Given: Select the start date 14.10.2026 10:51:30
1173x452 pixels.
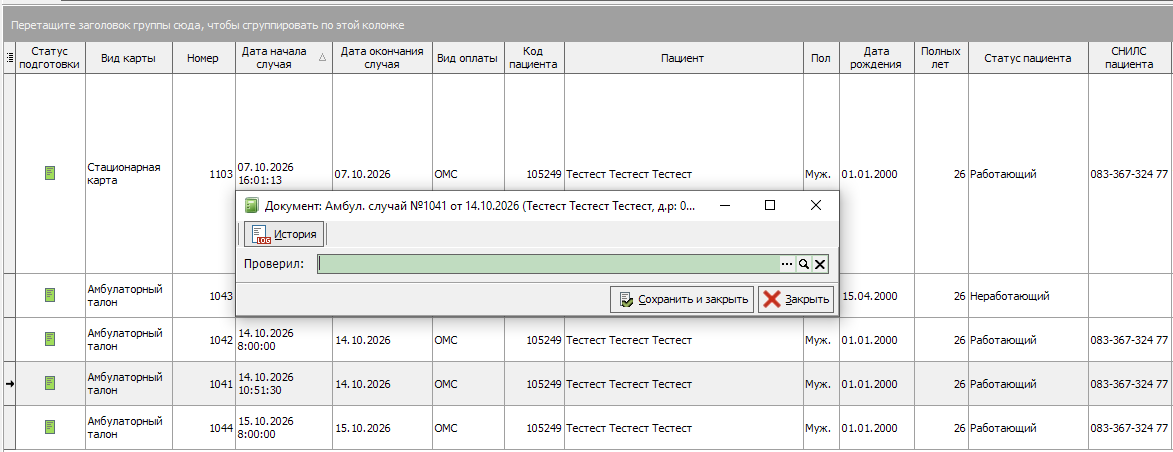Looking at the screenshot, I should click(284, 384).
